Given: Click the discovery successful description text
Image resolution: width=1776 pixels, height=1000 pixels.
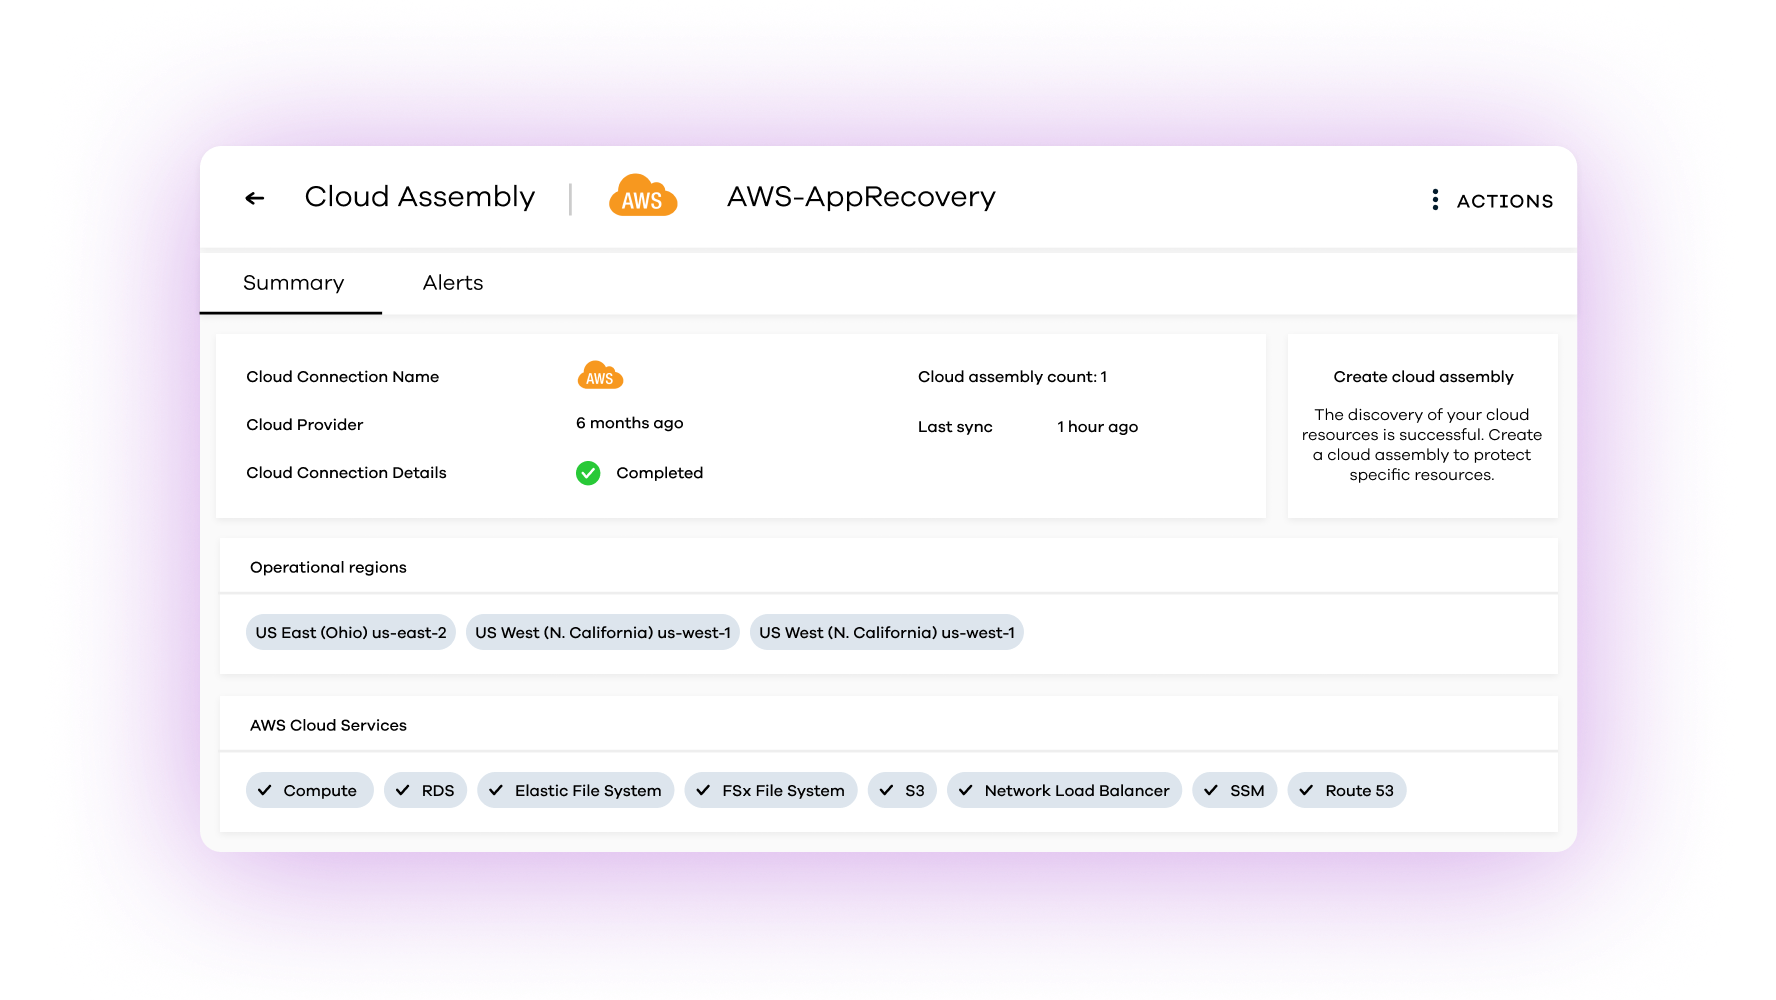Looking at the screenshot, I should click(1422, 445).
